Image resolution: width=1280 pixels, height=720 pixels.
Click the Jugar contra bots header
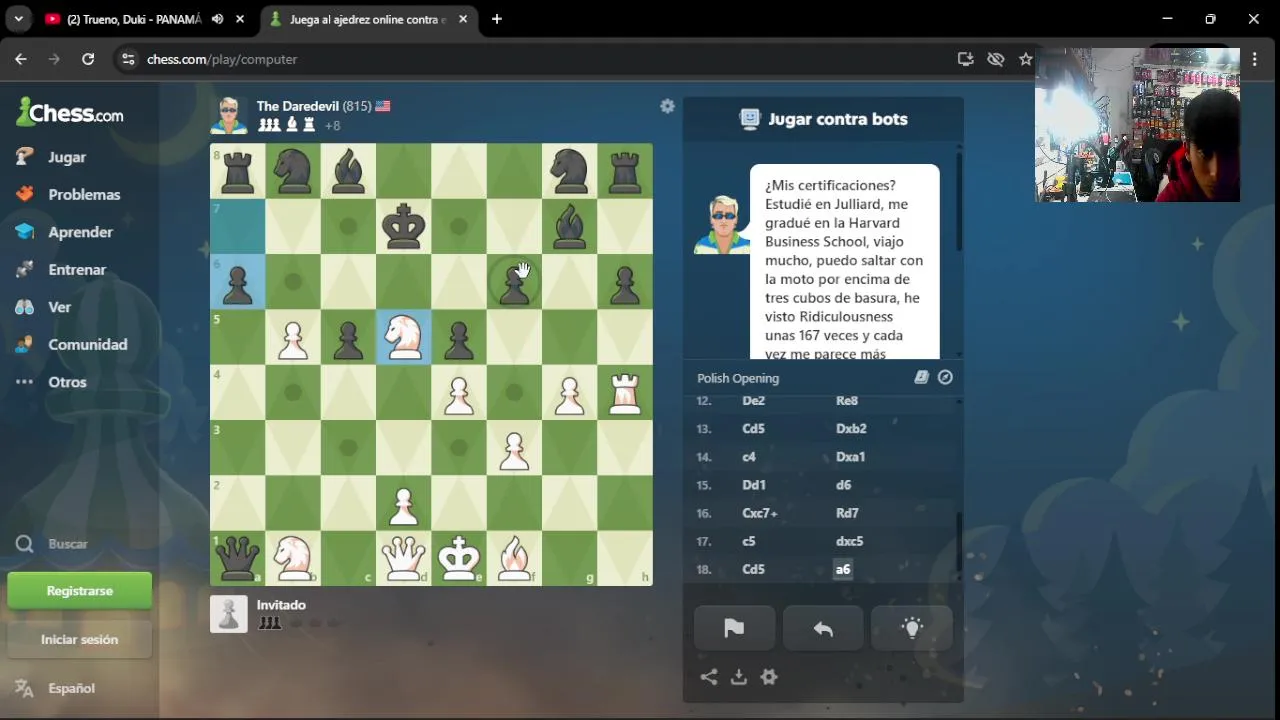[x=823, y=119]
